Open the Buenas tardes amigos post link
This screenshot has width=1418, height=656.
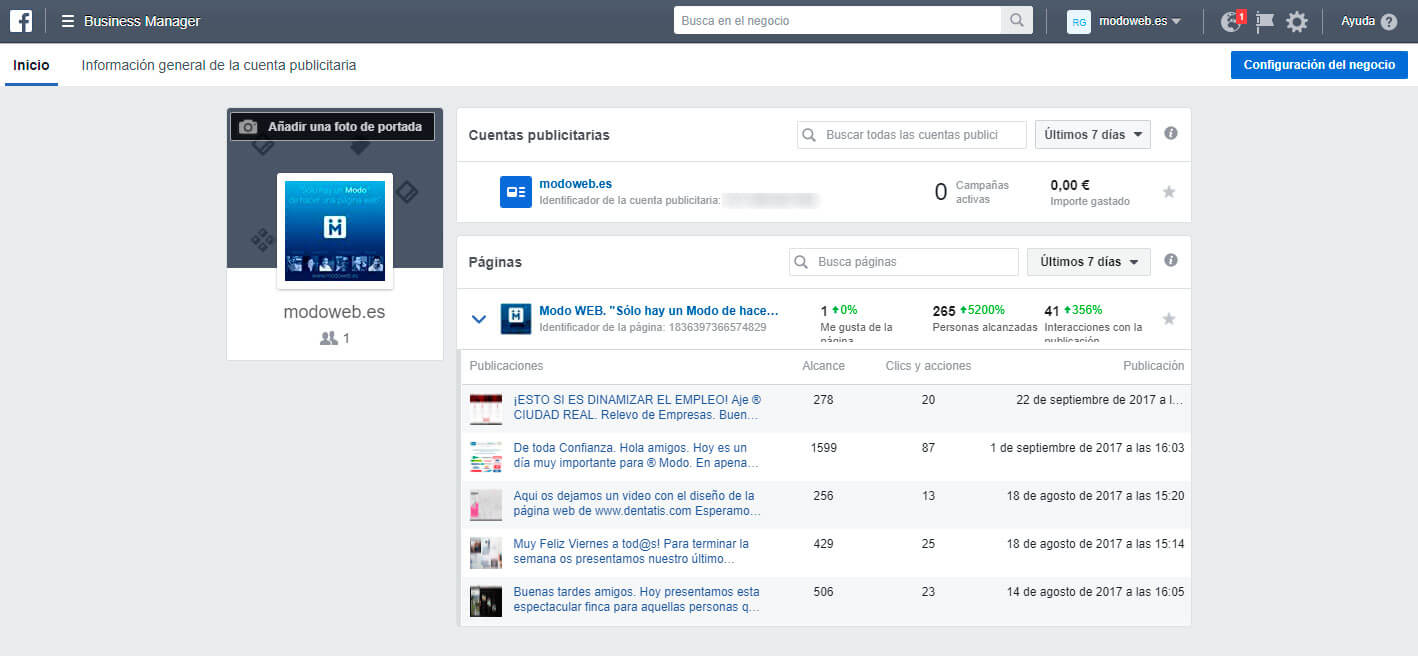pos(636,599)
